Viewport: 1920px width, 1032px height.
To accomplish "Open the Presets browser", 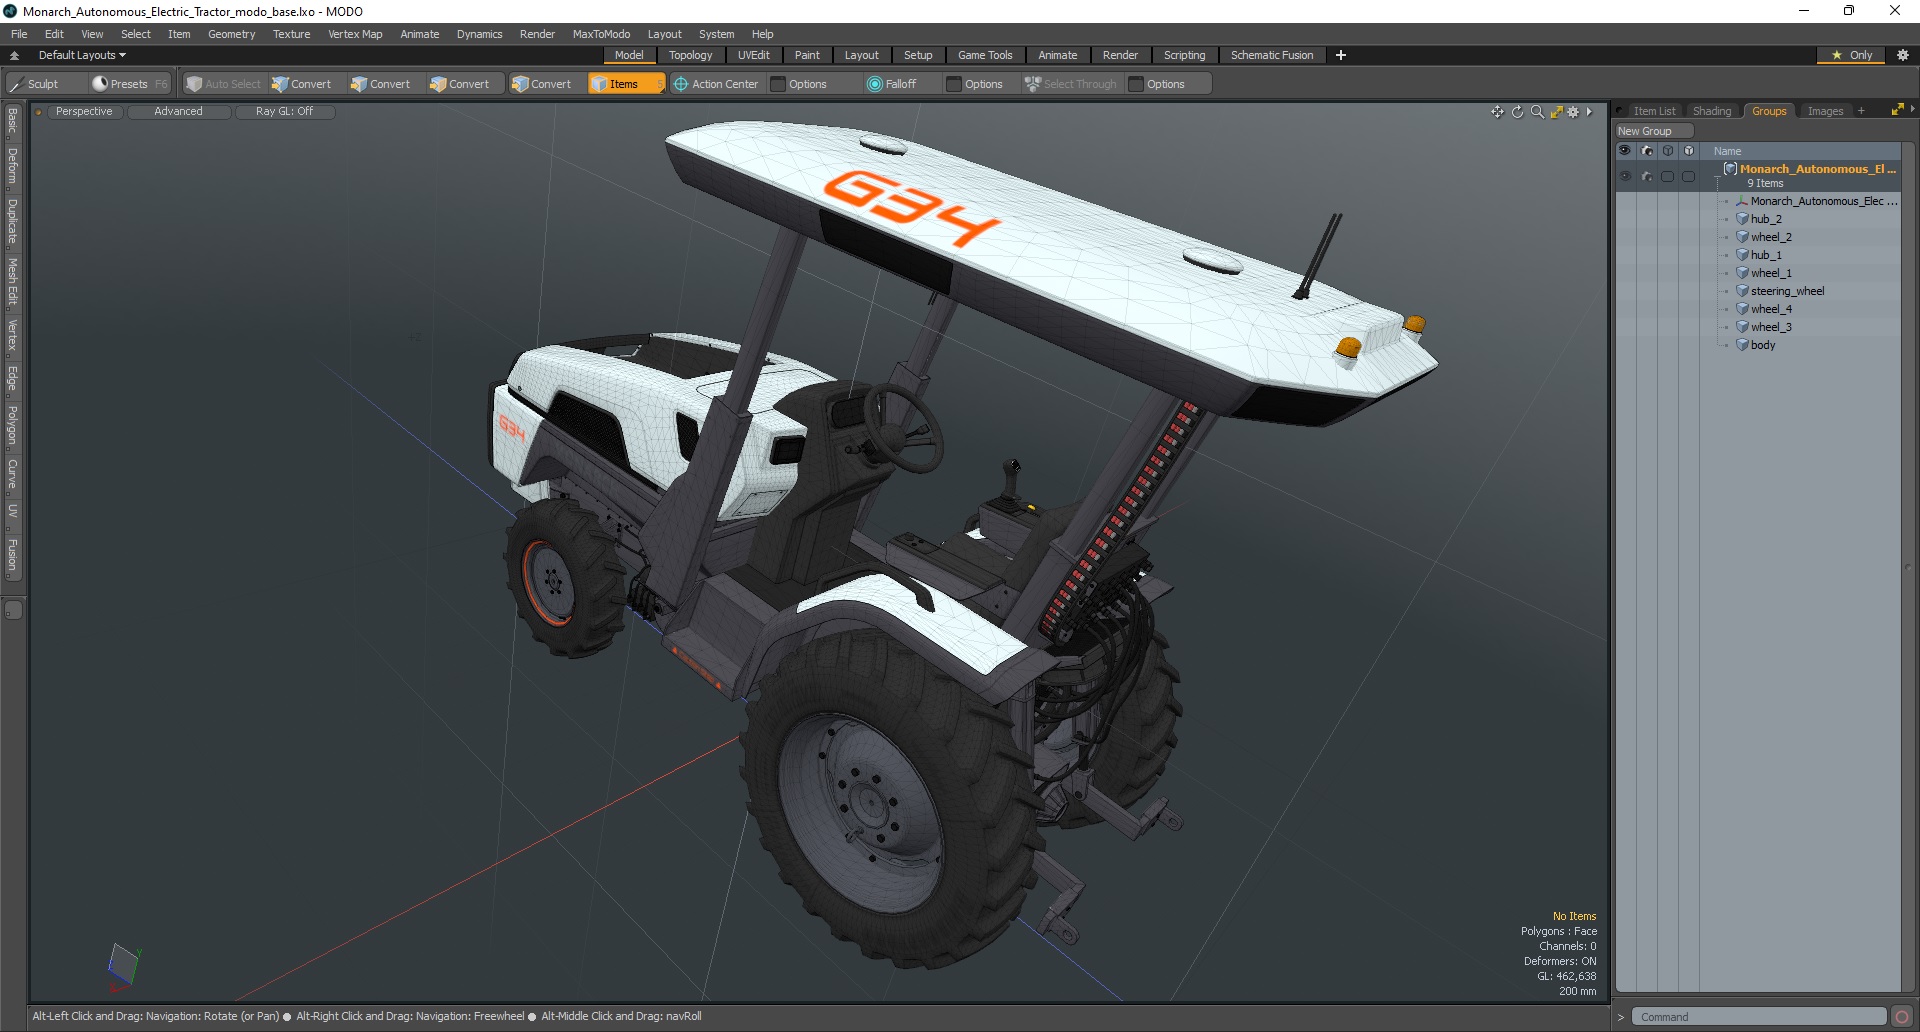I will point(129,84).
